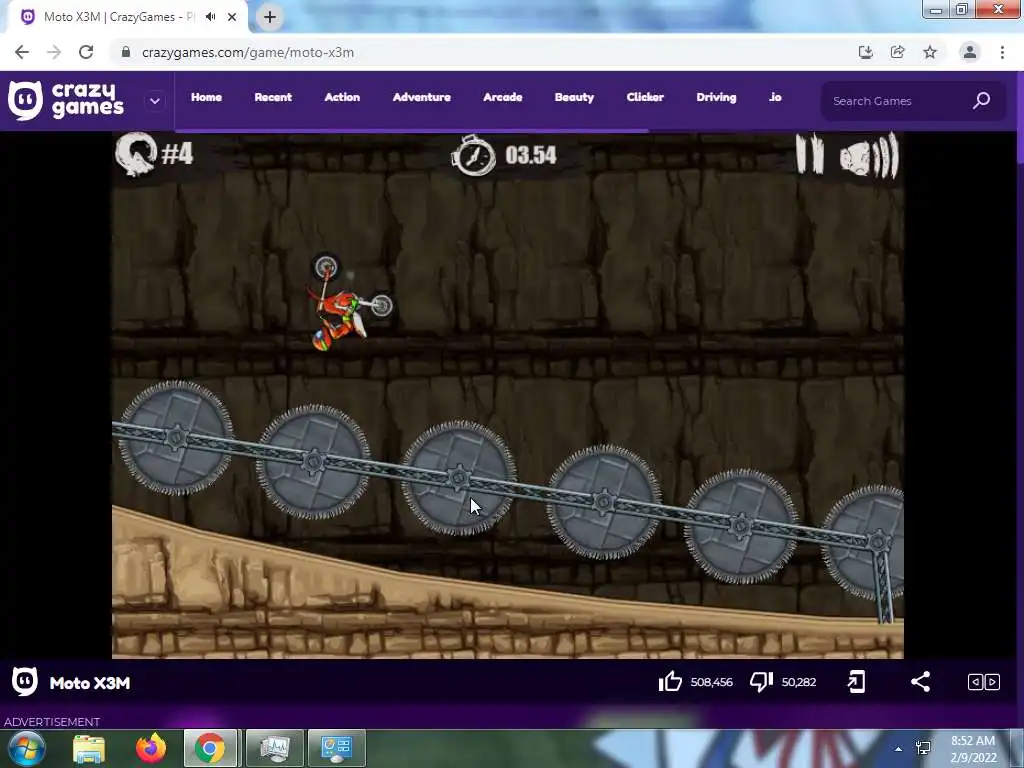1024x768 pixels.
Task: Open the Recent games category
Action: [273, 97]
